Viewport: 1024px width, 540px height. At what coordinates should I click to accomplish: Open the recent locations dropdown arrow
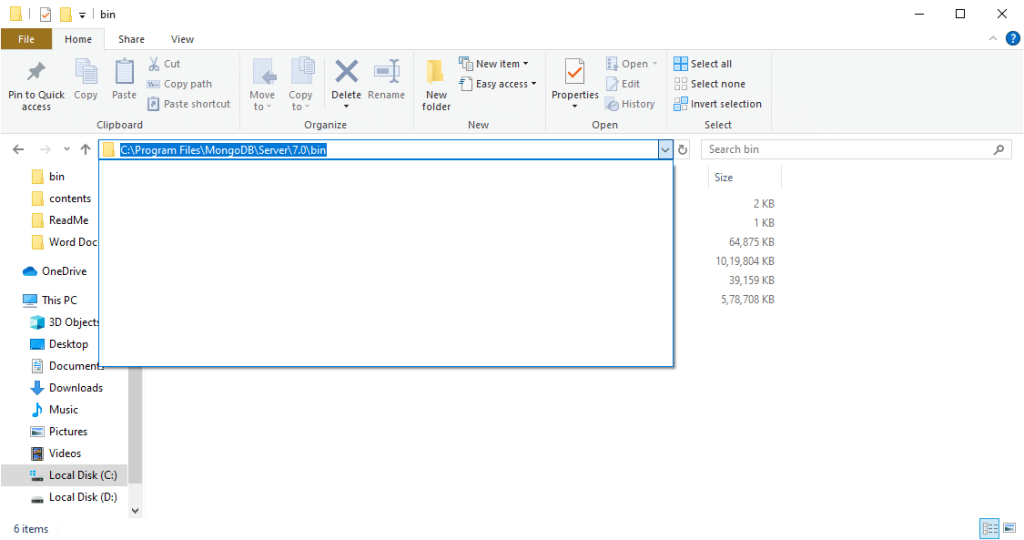[67, 150]
